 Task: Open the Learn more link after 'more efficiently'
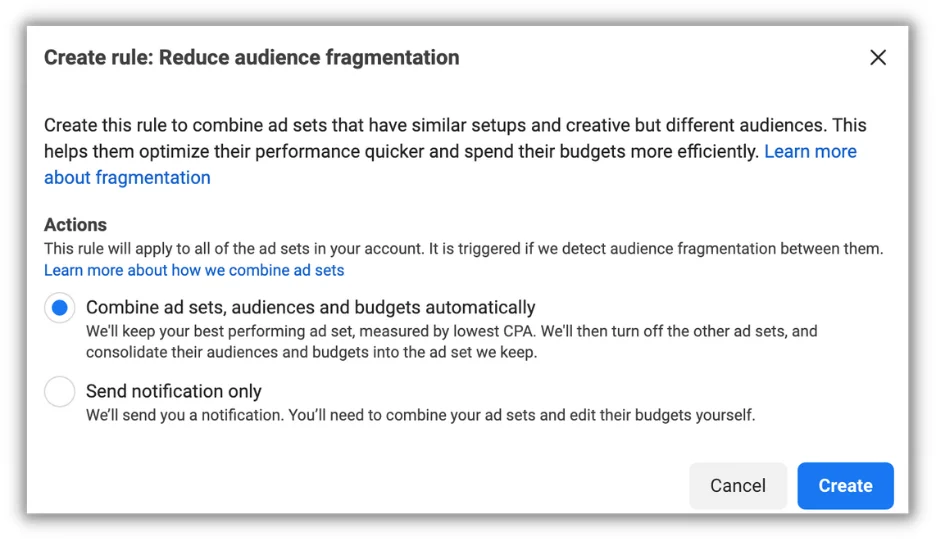[x=810, y=152]
